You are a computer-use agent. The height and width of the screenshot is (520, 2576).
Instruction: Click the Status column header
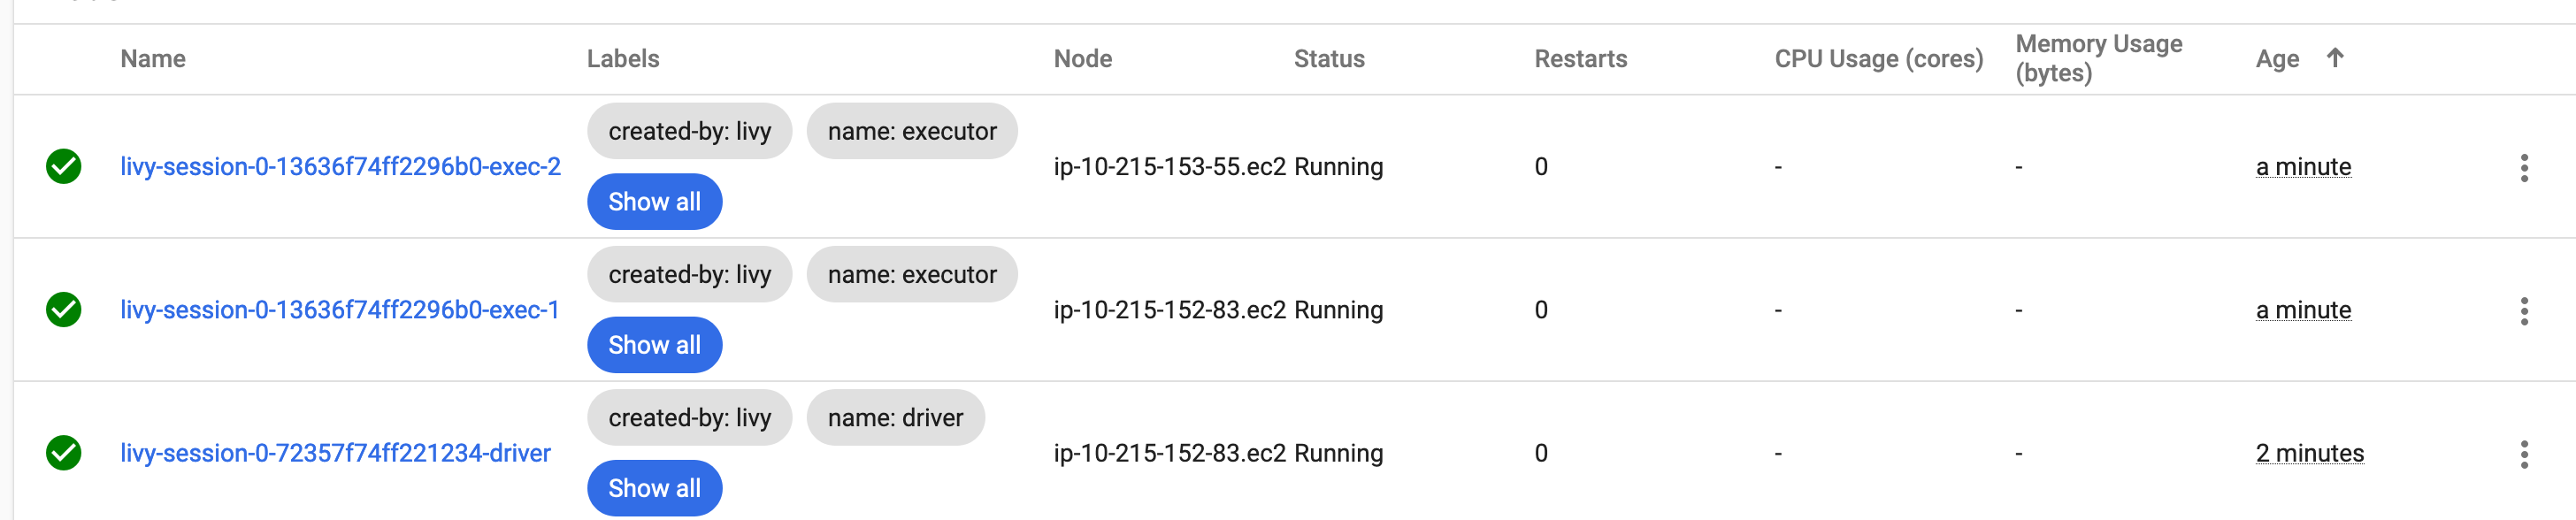pyautogui.click(x=1329, y=59)
